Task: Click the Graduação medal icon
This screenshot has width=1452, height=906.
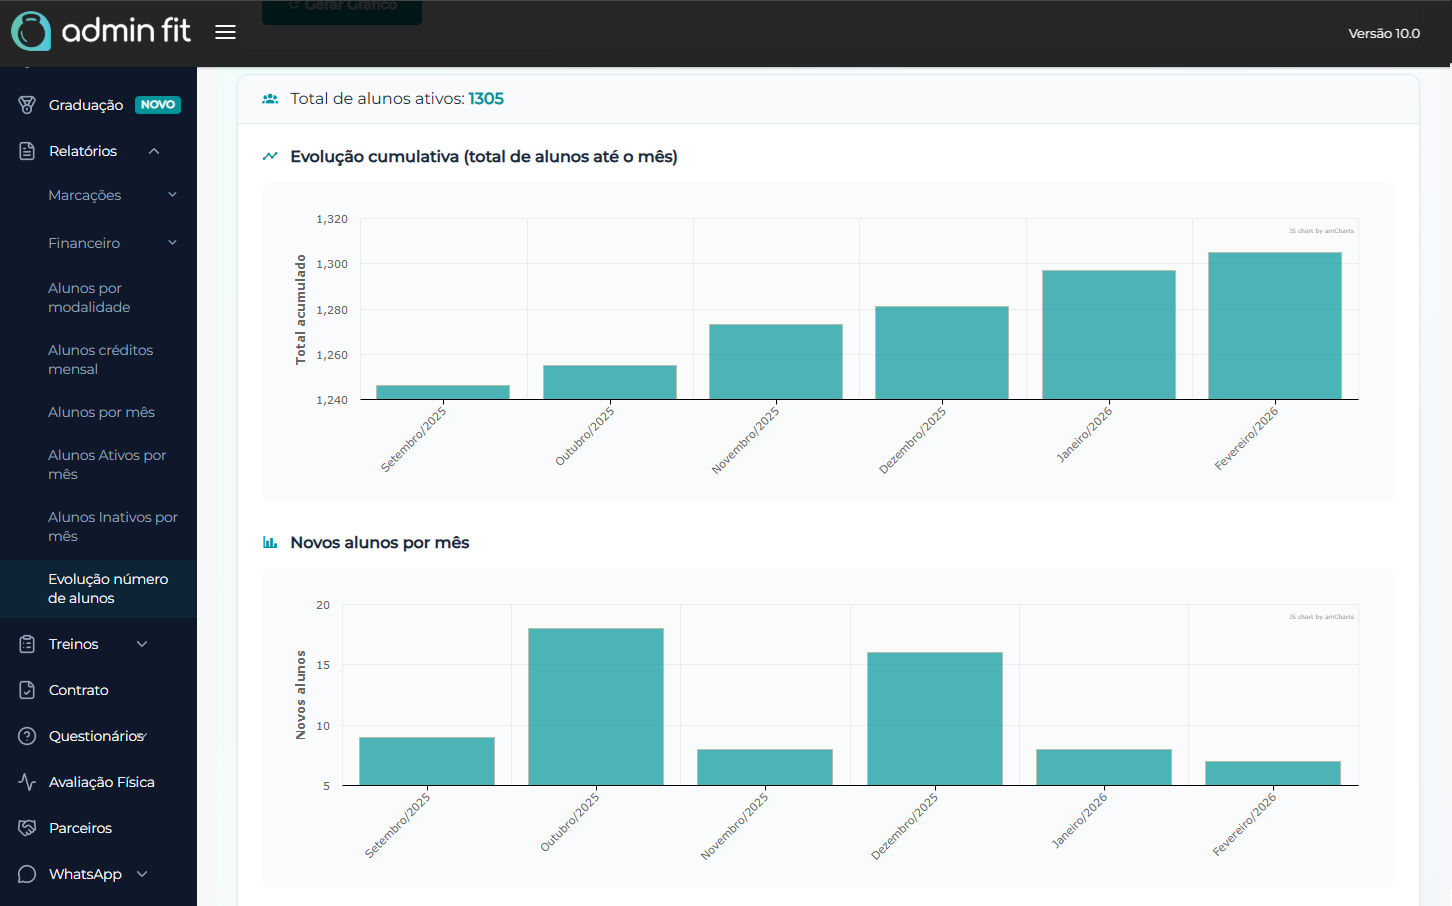Action: pos(27,105)
